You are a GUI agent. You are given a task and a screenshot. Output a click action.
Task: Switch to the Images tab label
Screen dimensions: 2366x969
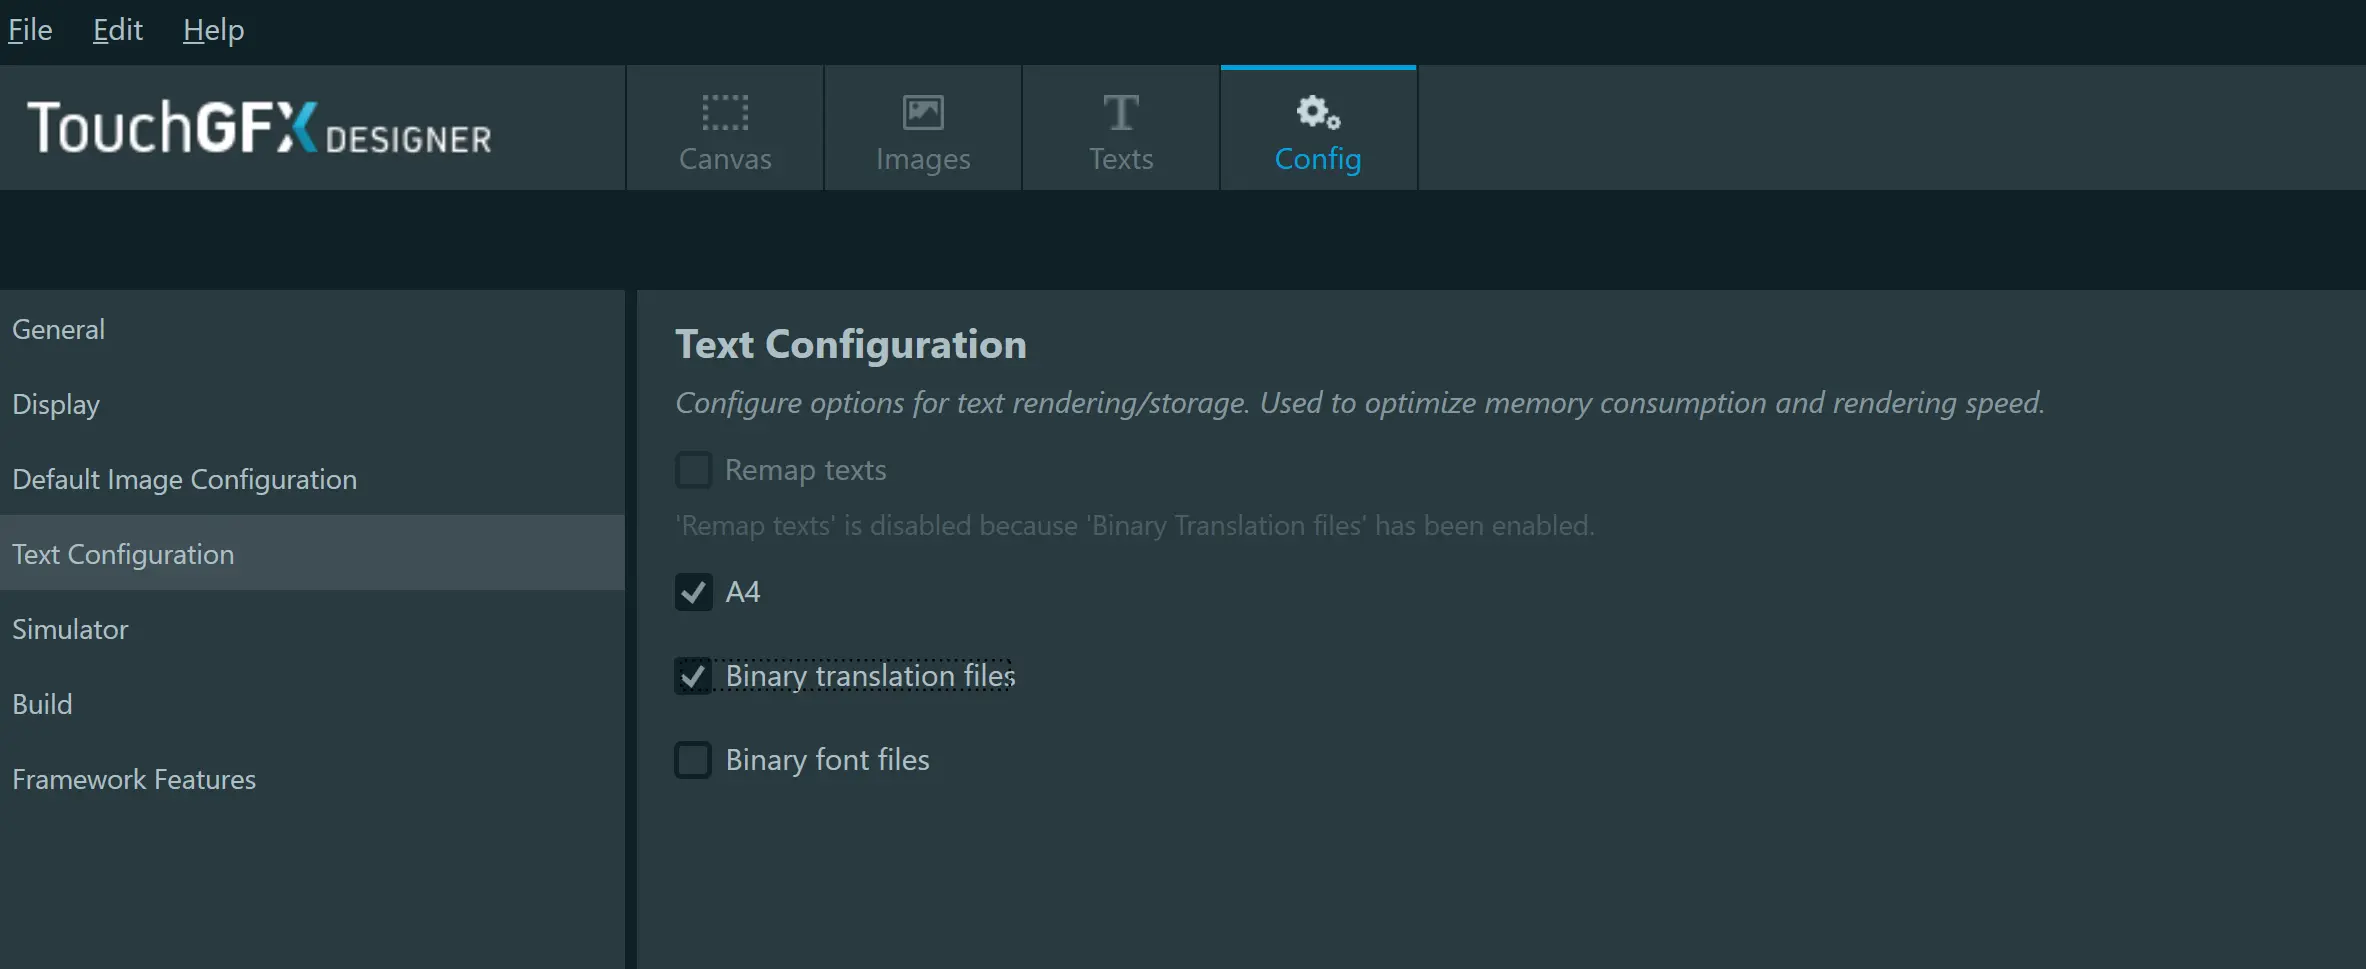point(923,159)
